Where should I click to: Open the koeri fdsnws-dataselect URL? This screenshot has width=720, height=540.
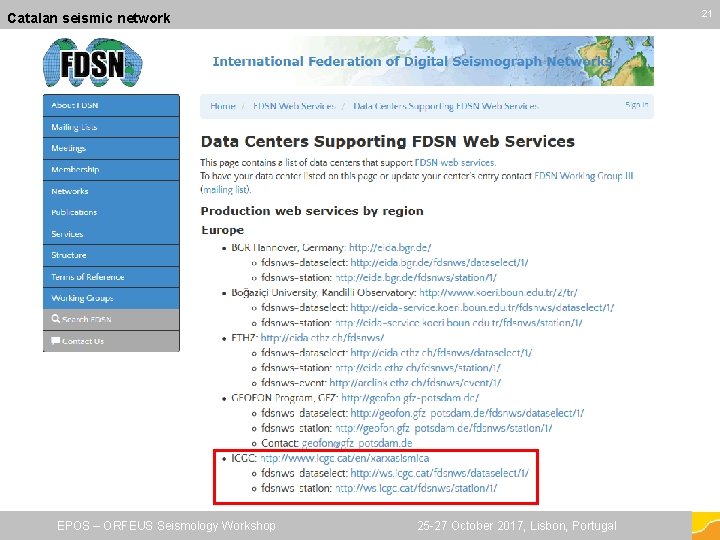tap(482, 308)
